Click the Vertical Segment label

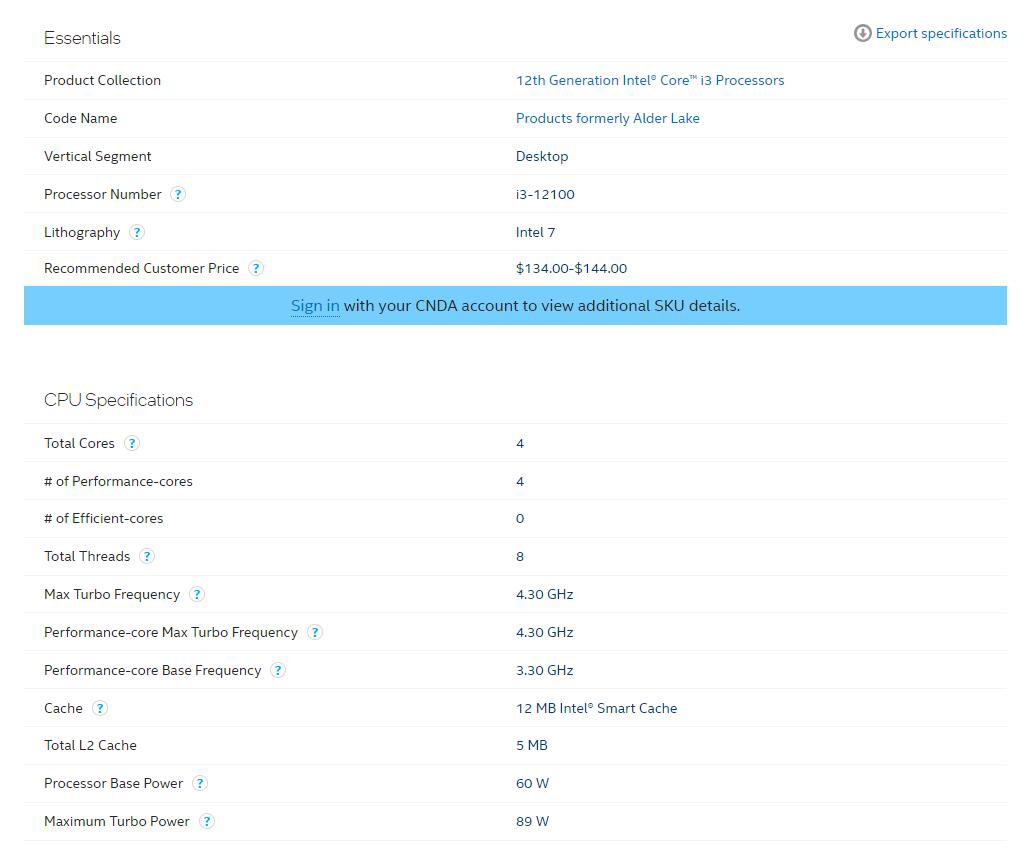click(x=98, y=156)
